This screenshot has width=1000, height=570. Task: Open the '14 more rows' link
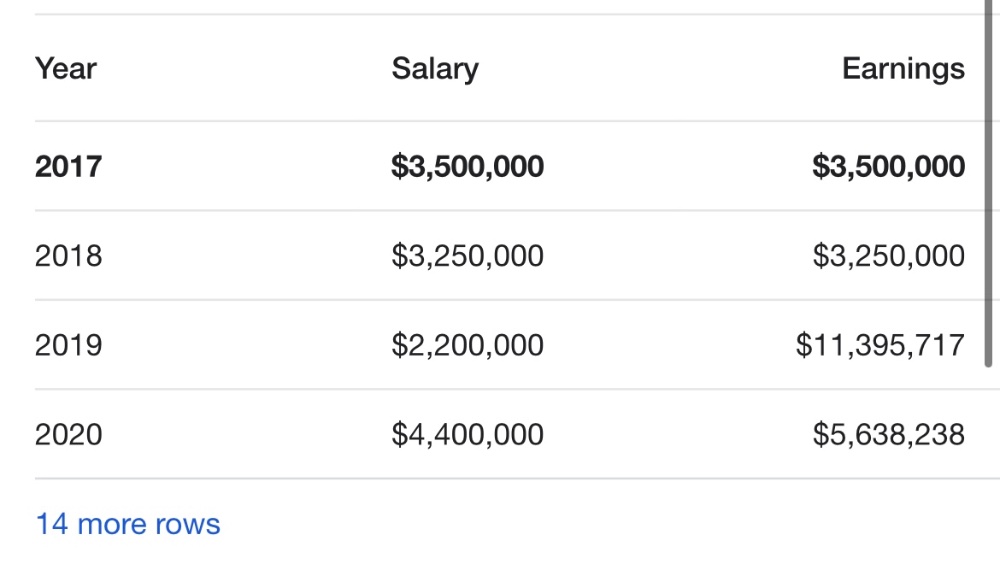click(x=128, y=524)
